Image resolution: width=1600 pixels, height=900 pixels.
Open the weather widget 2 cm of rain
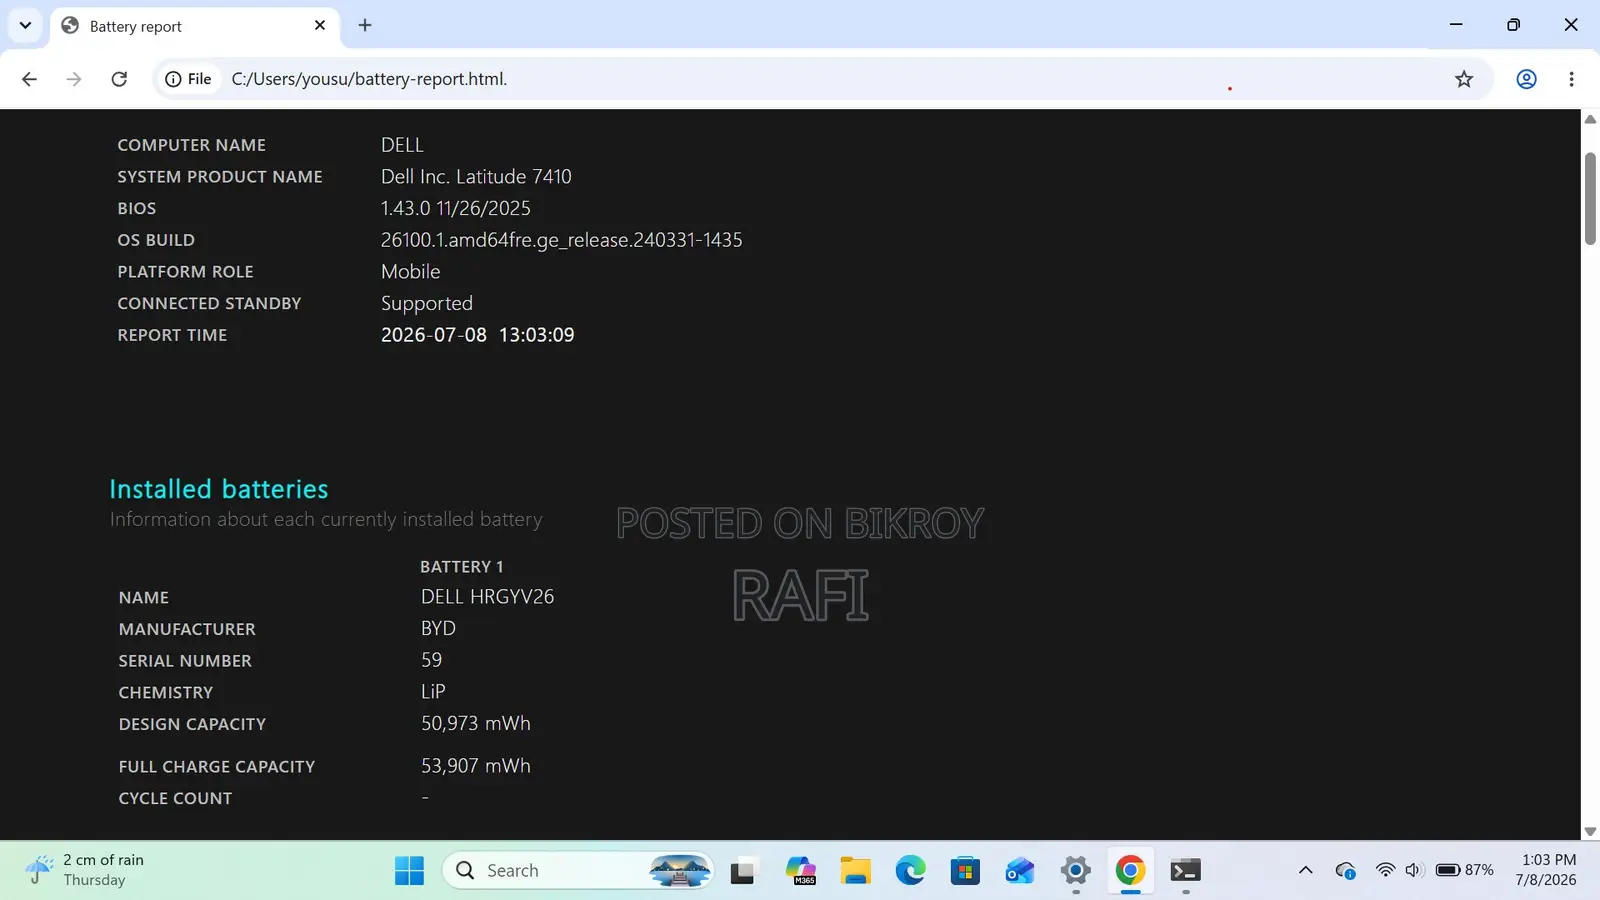(86, 870)
